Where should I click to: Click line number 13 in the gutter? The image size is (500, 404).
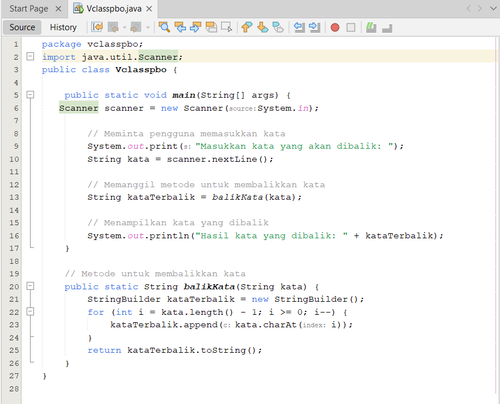pos(14,197)
